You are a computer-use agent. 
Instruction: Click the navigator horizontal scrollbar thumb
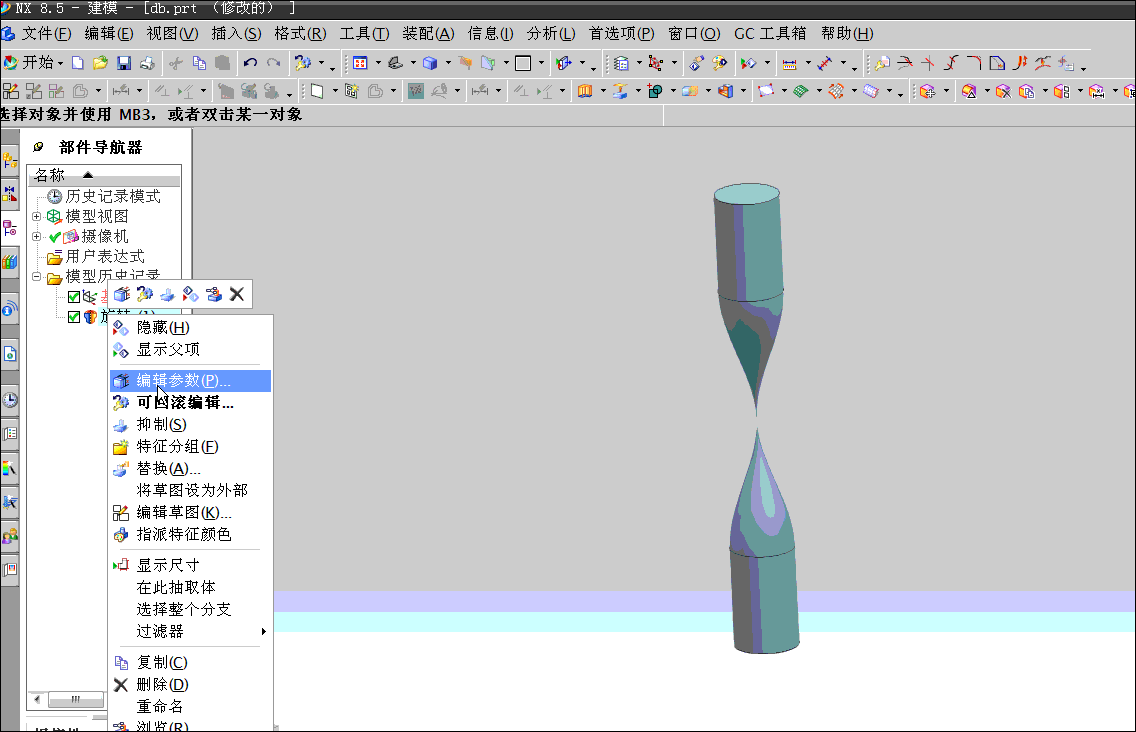75,700
